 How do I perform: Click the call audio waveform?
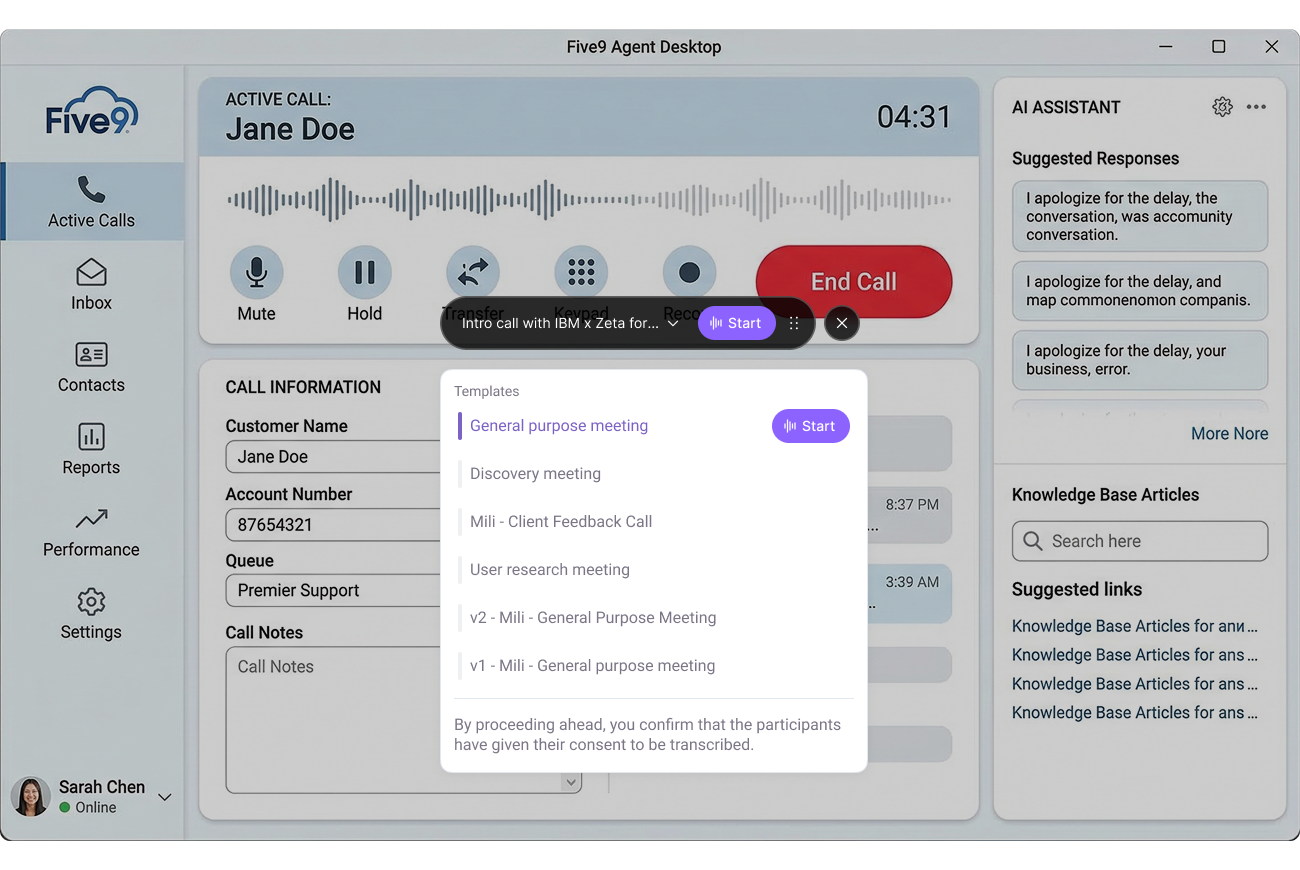point(589,199)
